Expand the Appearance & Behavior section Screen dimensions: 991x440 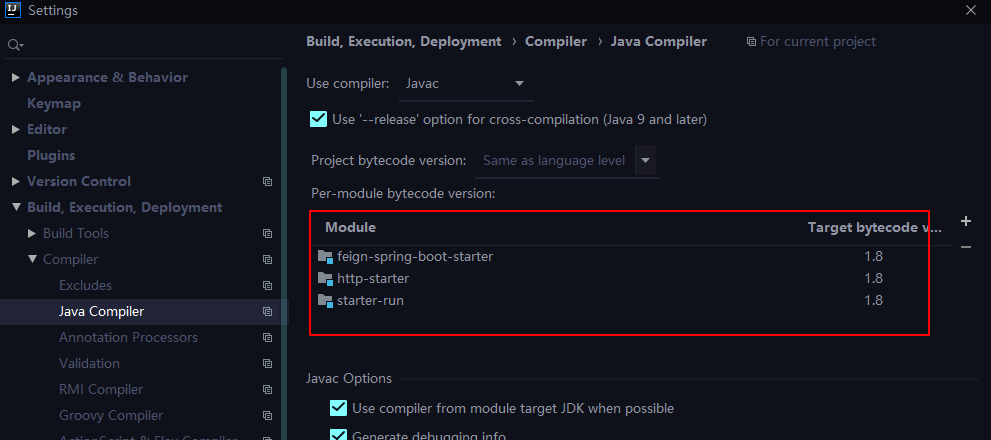point(16,78)
